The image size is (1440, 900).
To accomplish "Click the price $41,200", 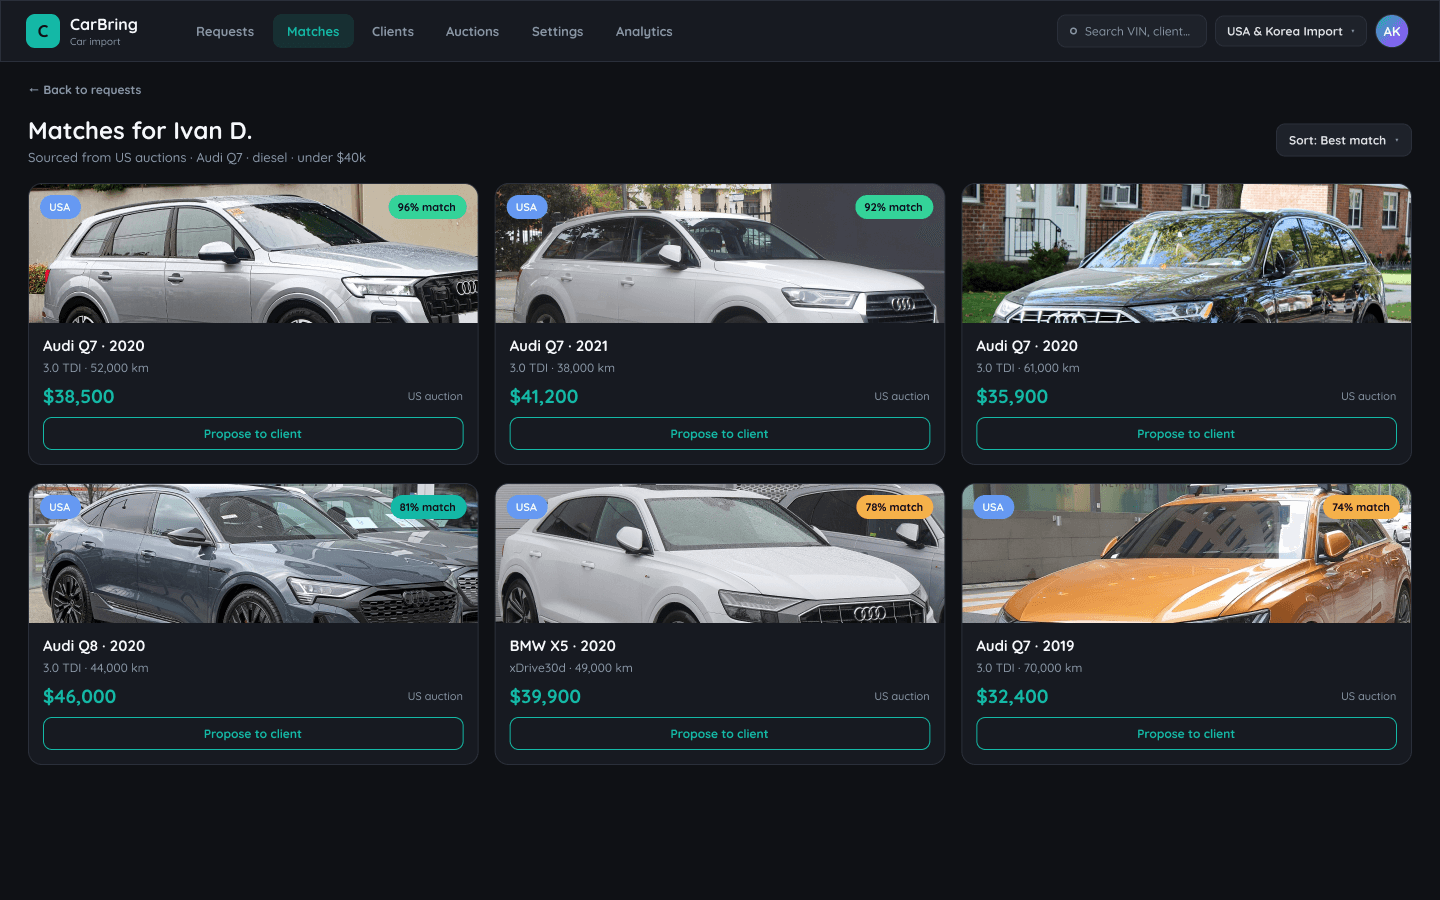I will [x=544, y=397].
